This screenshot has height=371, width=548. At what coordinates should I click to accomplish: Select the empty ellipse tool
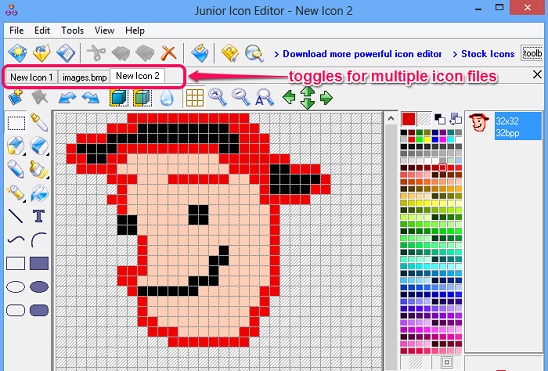click(x=16, y=287)
